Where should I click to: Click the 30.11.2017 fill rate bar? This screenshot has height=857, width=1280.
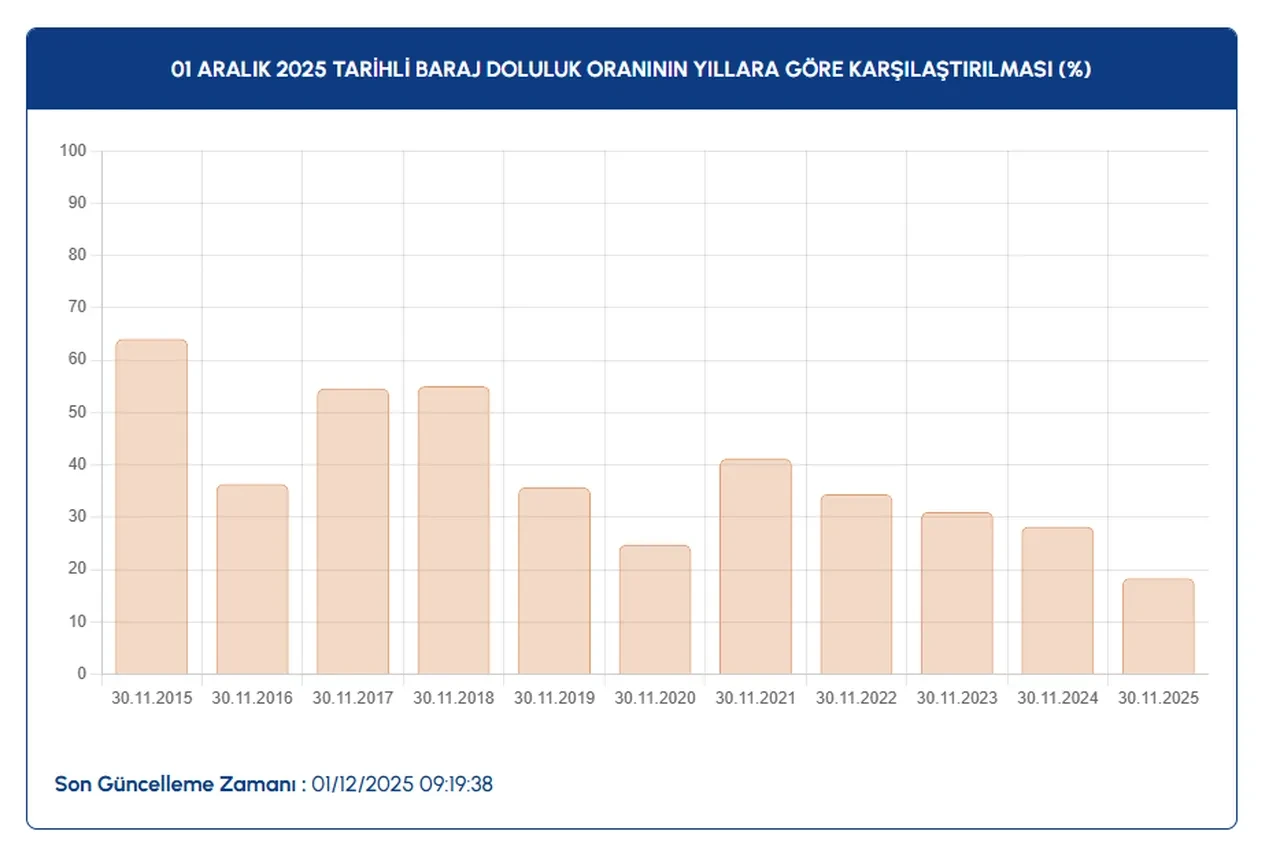[353, 532]
